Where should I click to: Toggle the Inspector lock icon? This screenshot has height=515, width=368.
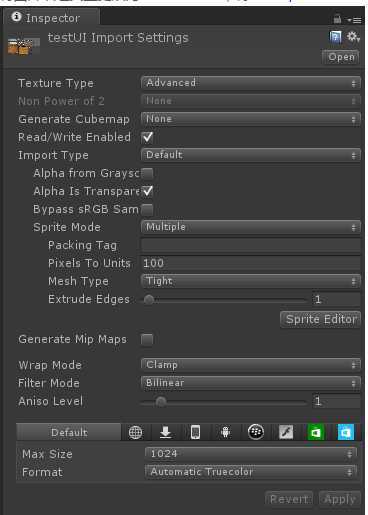[x=337, y=19]
